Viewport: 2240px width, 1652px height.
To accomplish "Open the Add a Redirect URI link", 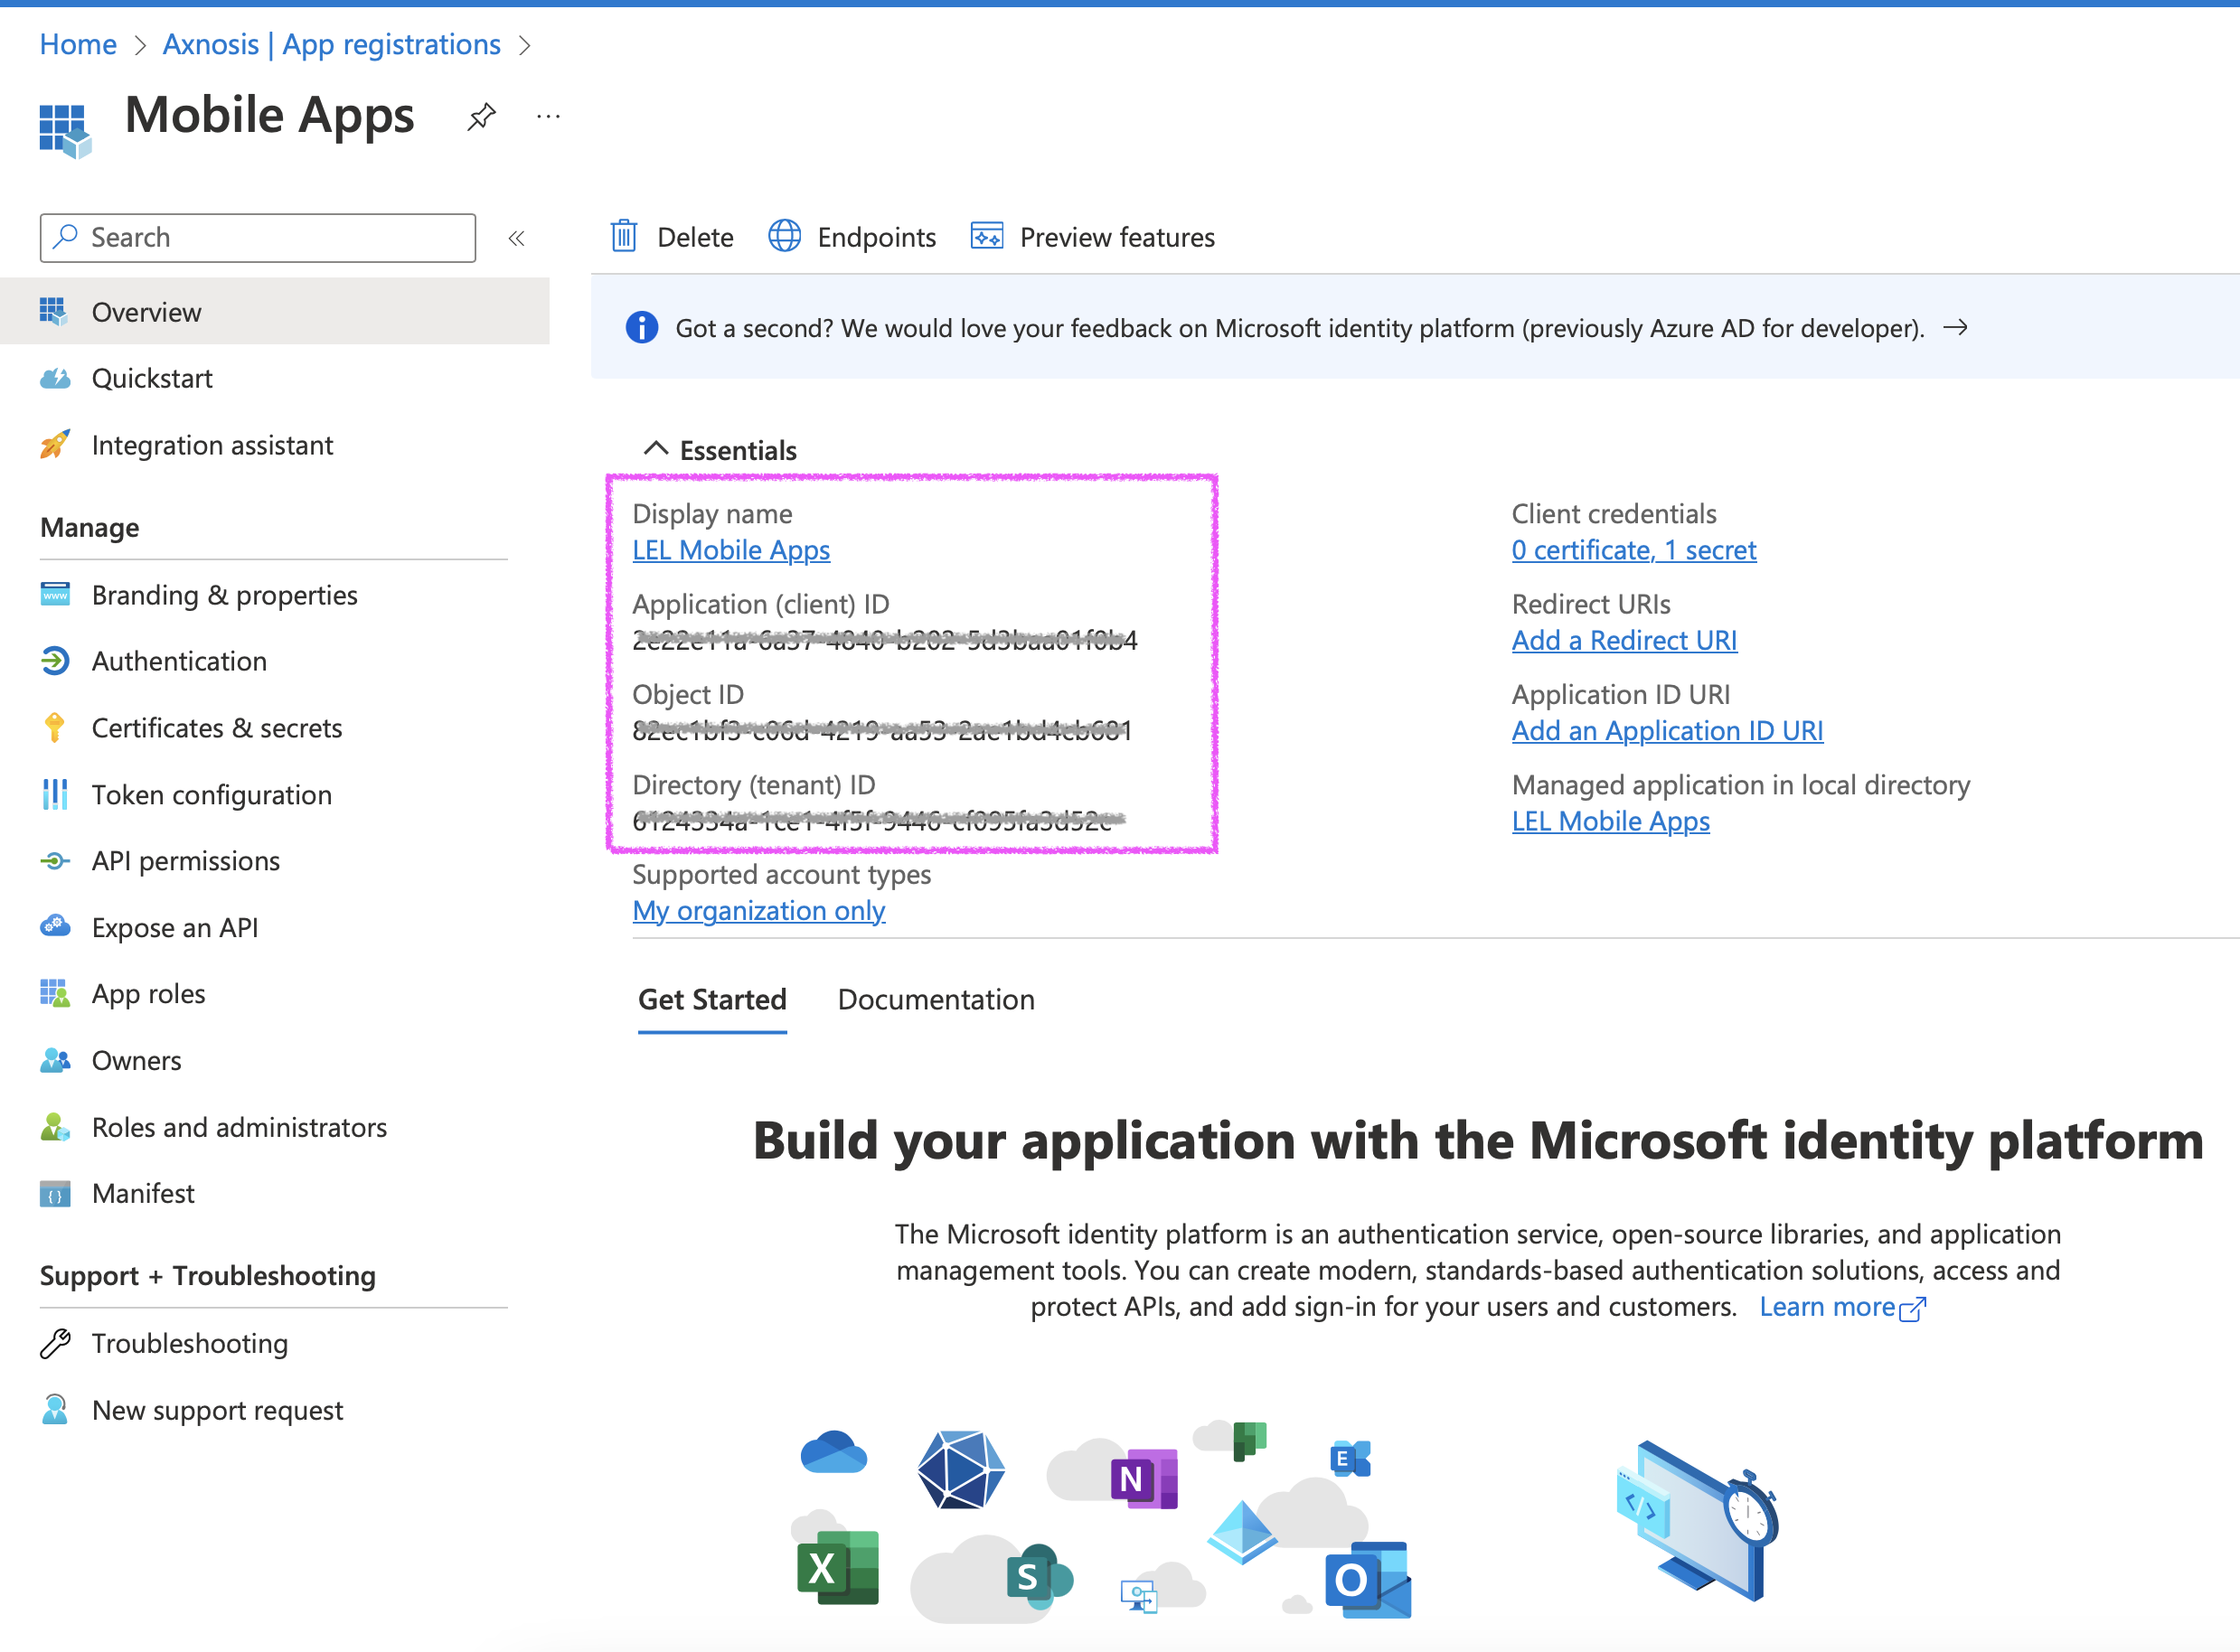I will point(1624,640).
